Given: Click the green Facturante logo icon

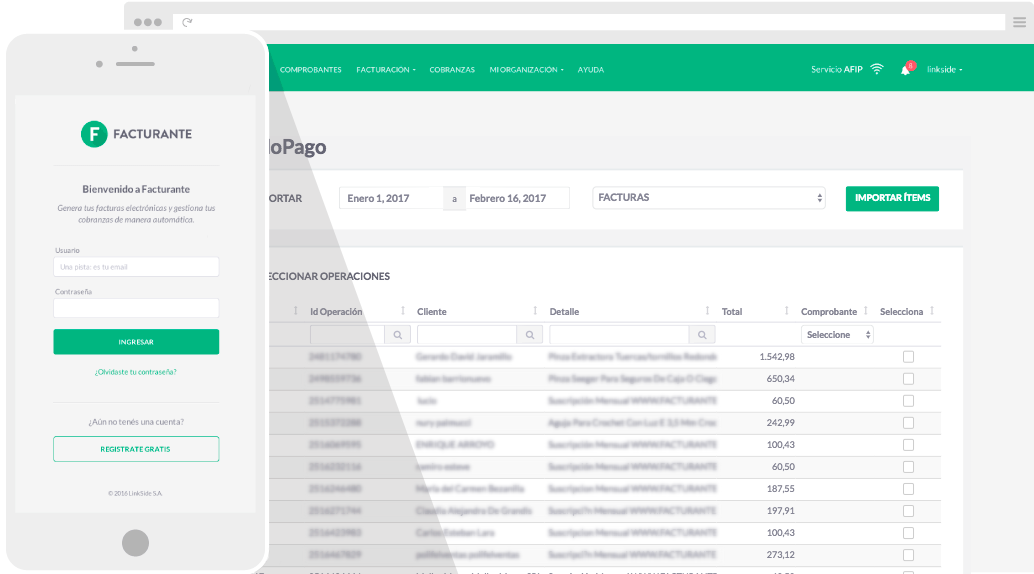Looking at the screenshot, I should pyautogui.click(x=94, y=134).
